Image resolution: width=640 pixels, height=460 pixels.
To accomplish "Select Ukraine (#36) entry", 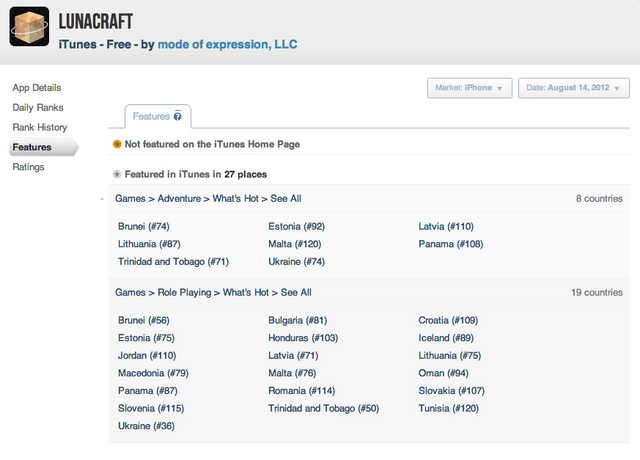I will pyautogui.click(x=146, y=425).
